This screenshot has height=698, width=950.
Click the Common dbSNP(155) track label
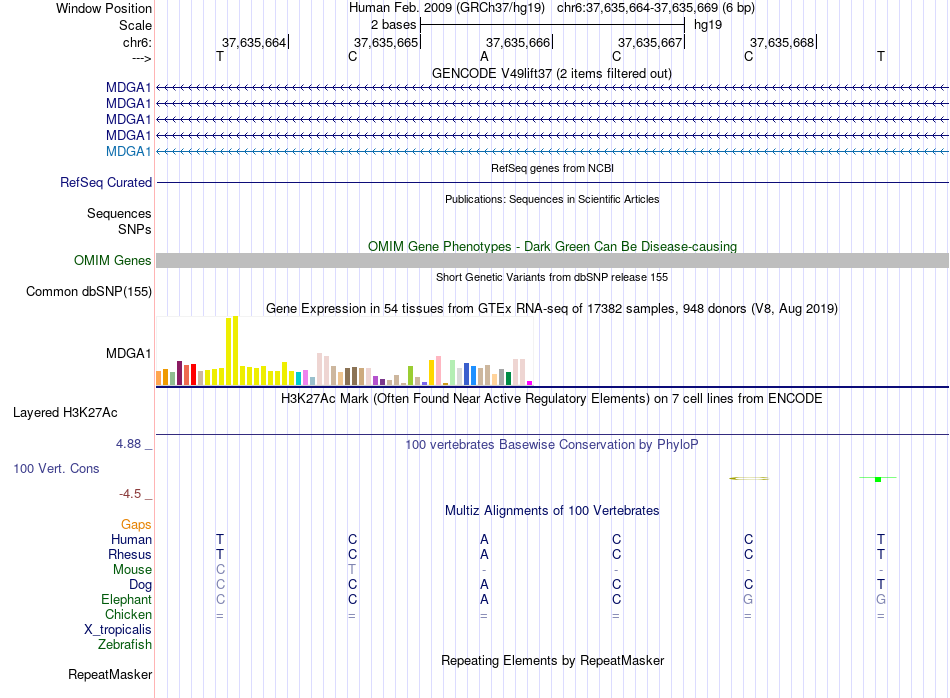pos(88,291)
